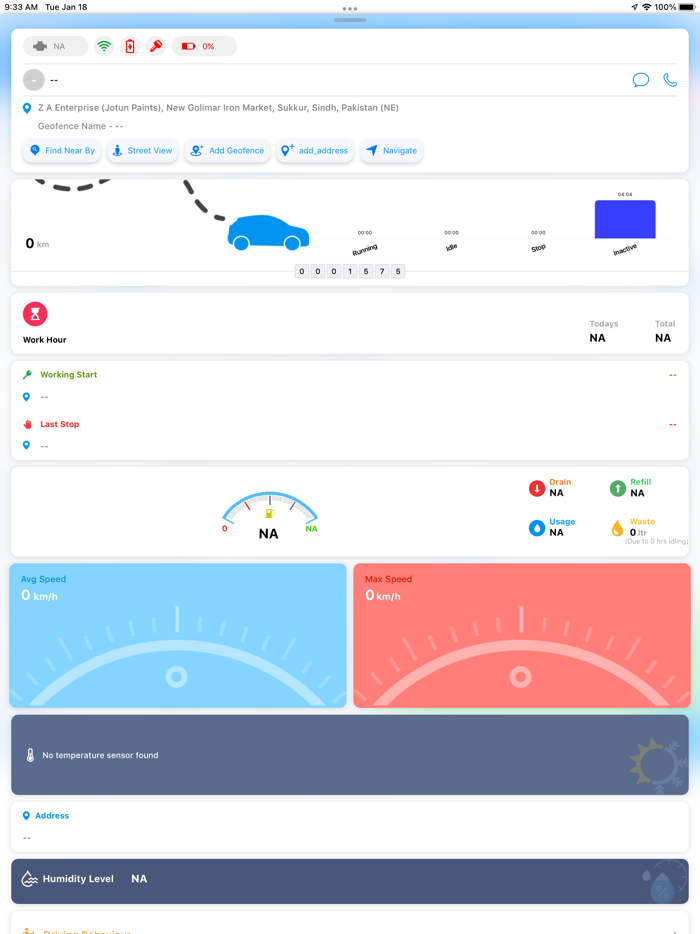Tap the Todays NA work hour value
The width and height of the screenshot is (700, 934).
pyautogui.click(x=598, y=338)
